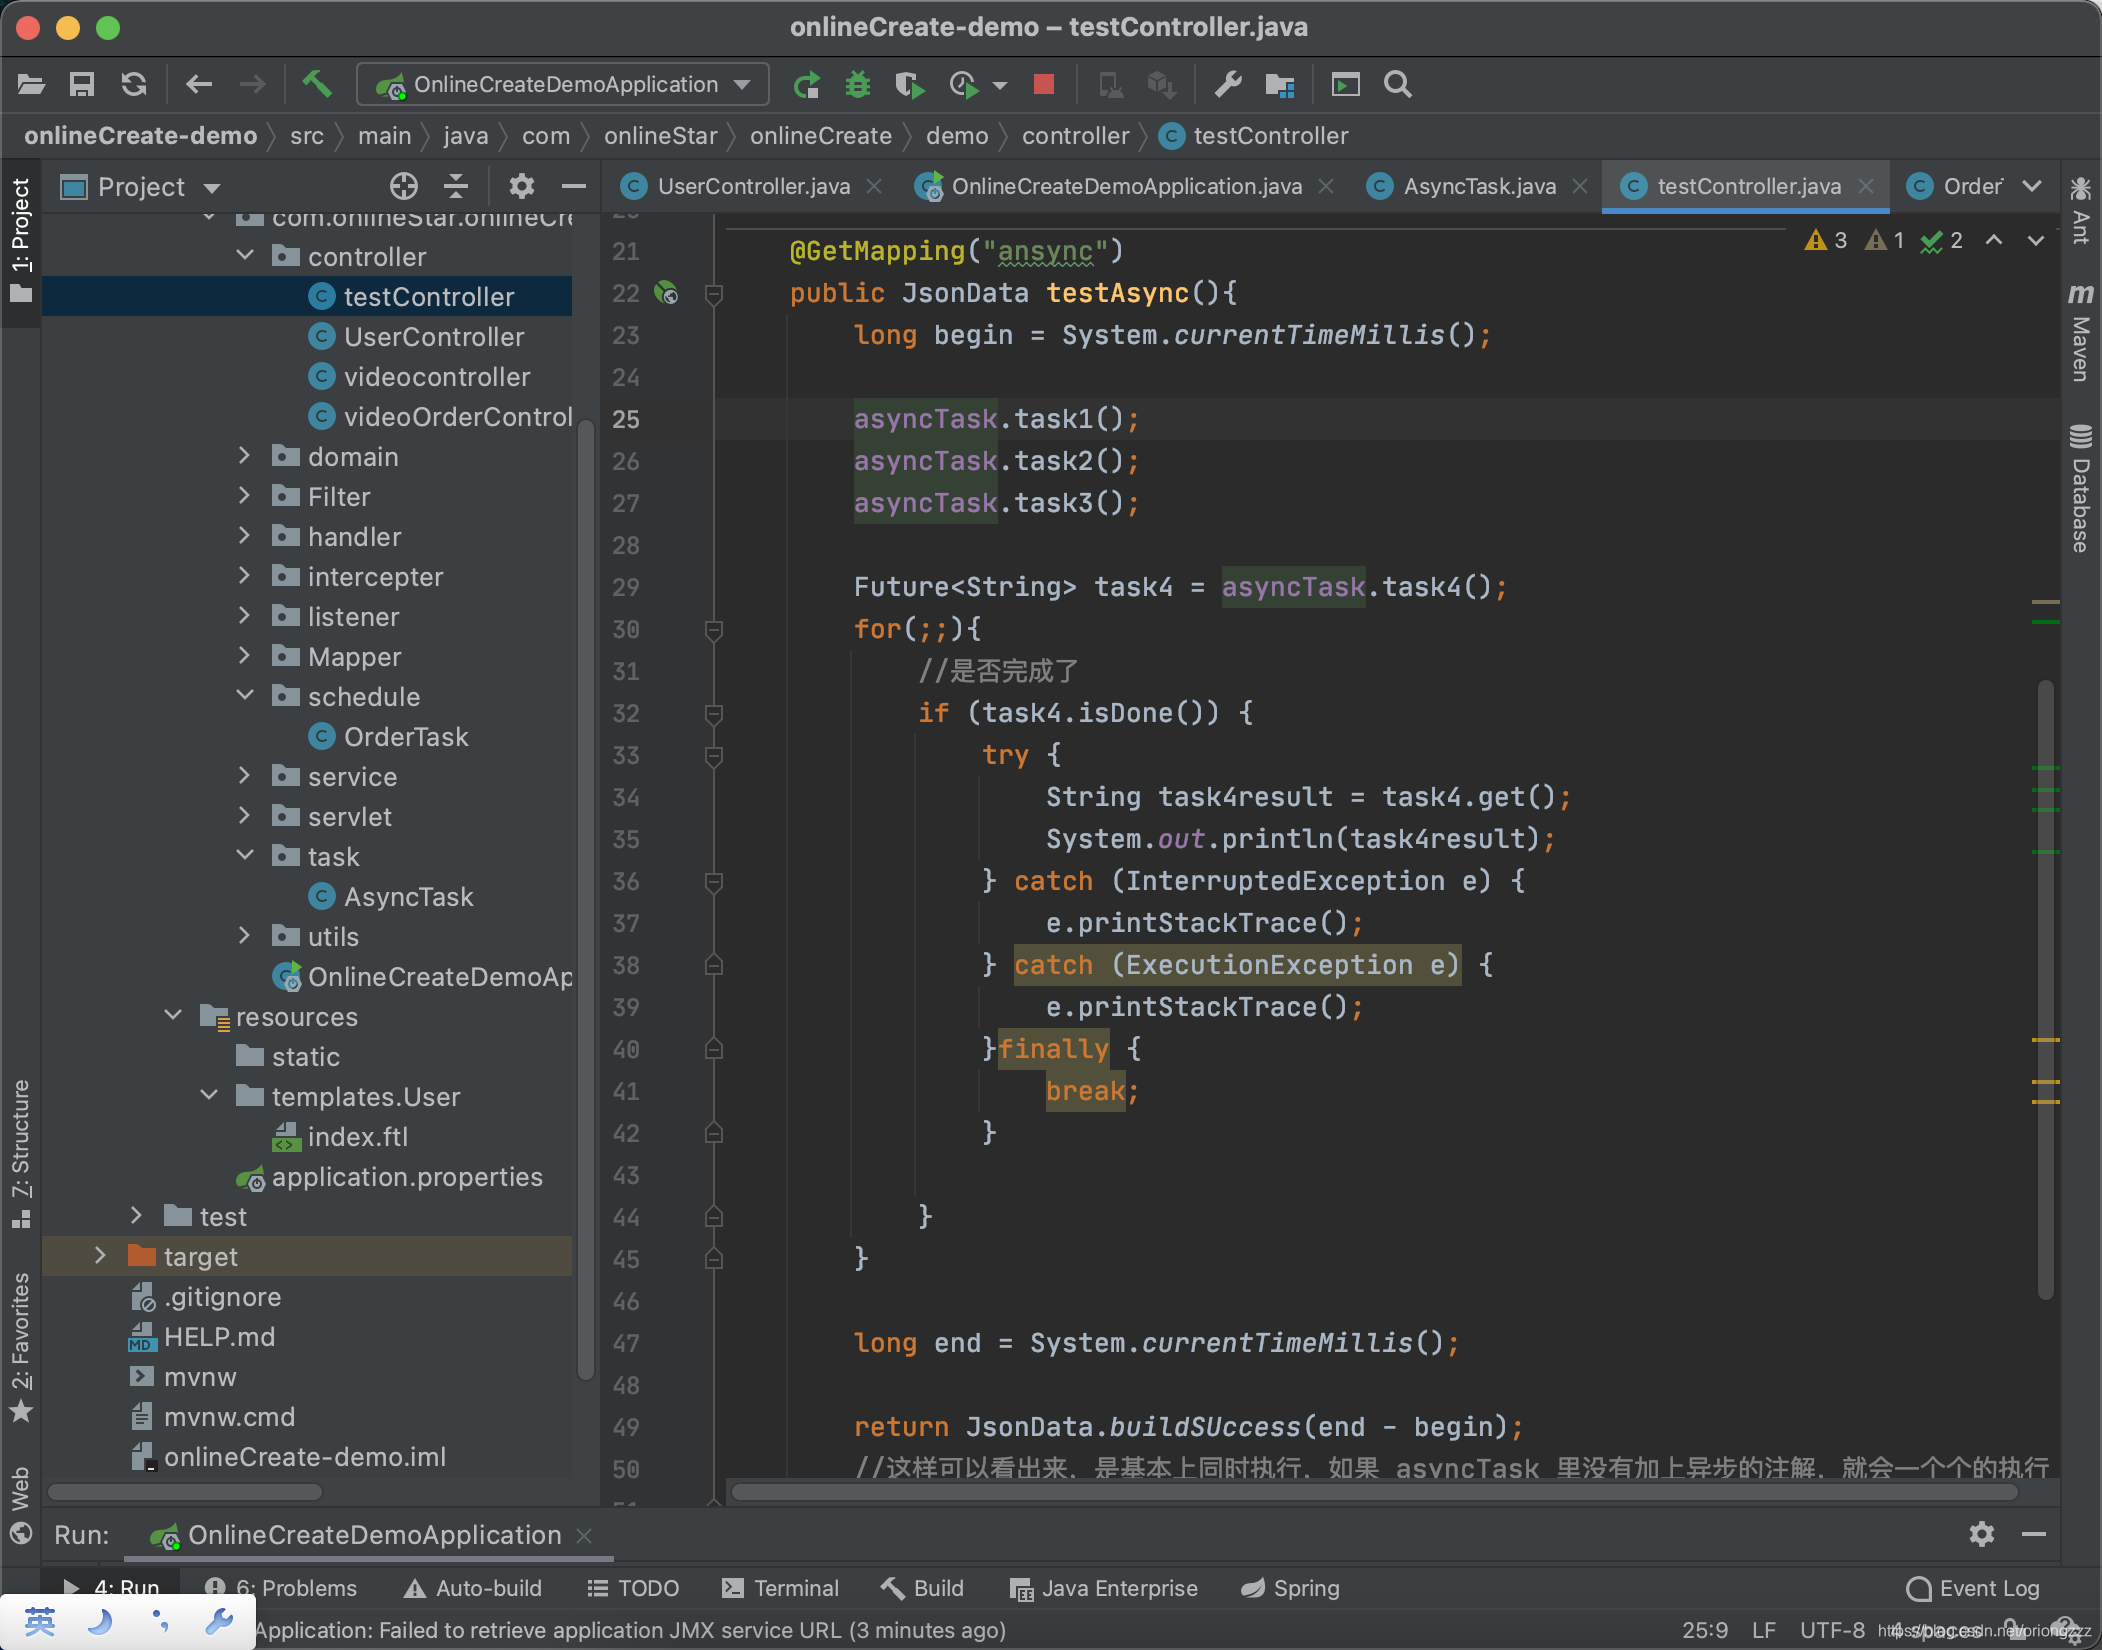Image resolution: width=2102 pixels, height=1650 pixels.
Task: Hide the Project panel with minus icon
Action: point(574,187)
